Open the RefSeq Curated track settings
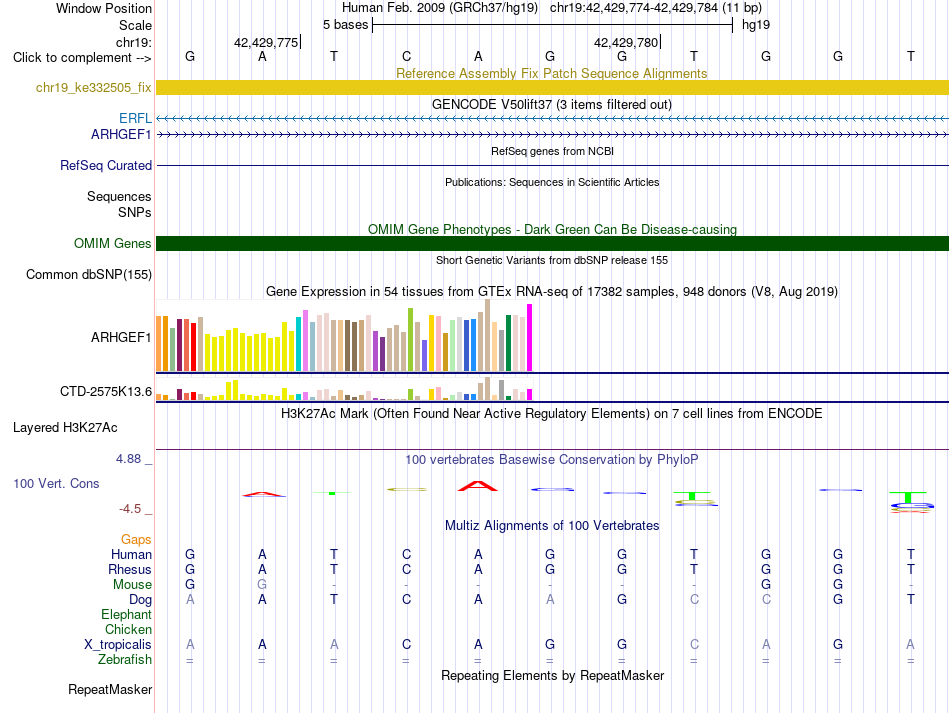 click(x=105, y=165)
